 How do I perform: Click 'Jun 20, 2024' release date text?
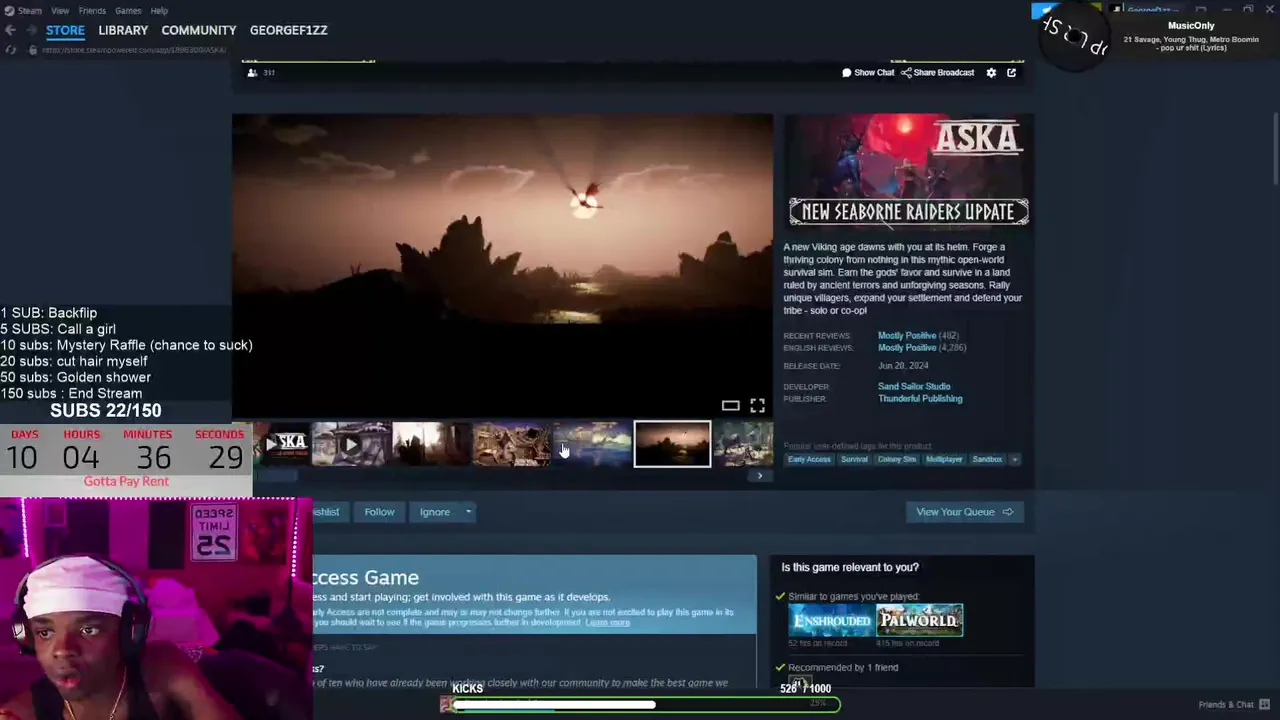pyautogui.click(x=903, y=366)
